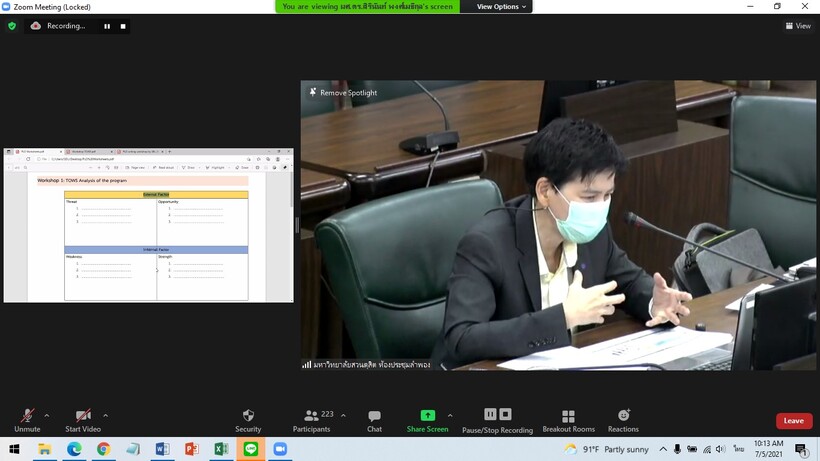Image resolution: width=820 pixels, height=461 pixels.
Task: Open the Wi-Fi network tray icon
Action: (707, 449)
